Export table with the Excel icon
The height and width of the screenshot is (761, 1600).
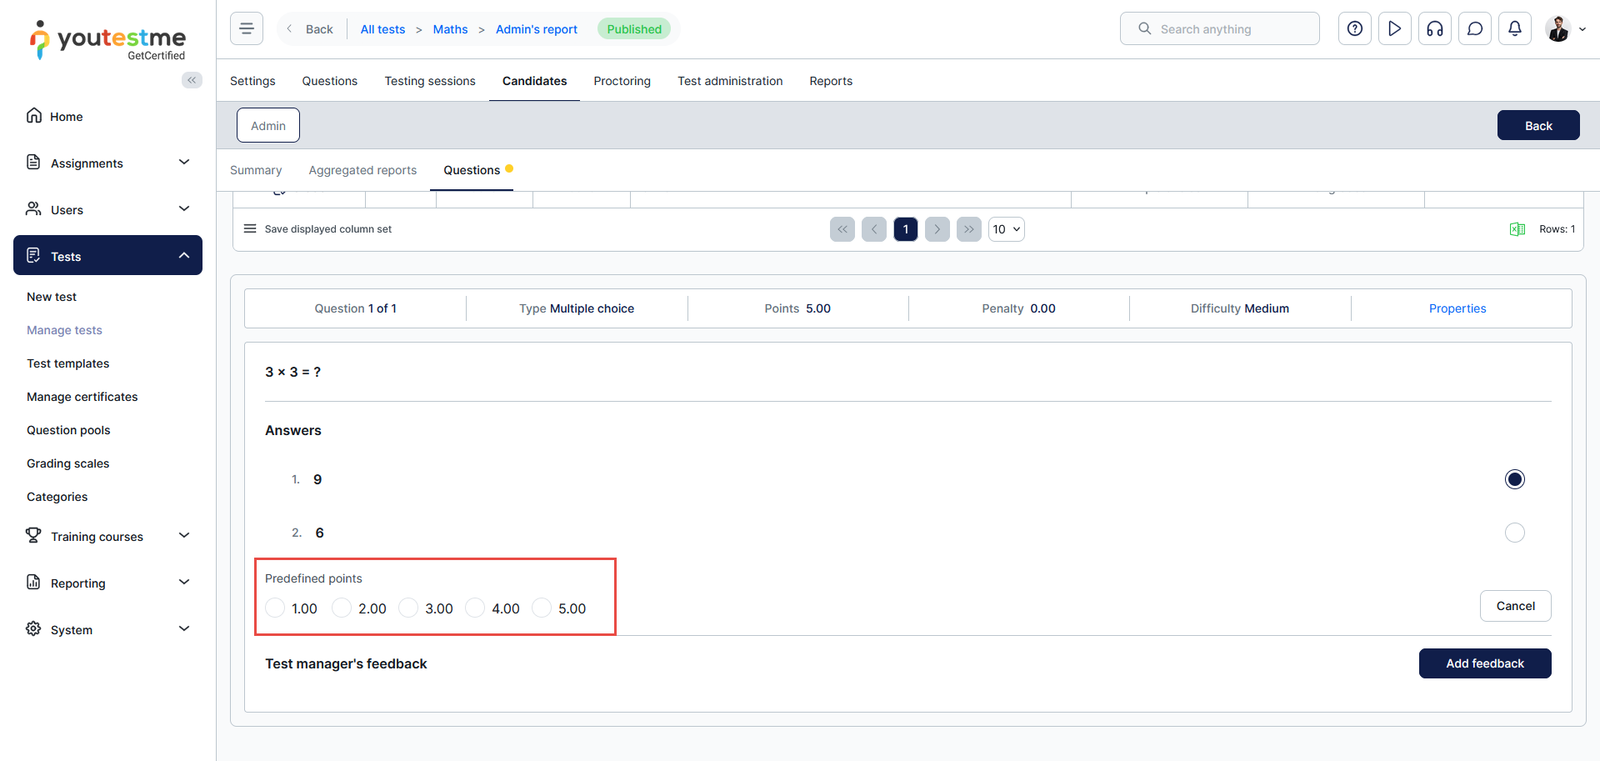pos(1517,229)
